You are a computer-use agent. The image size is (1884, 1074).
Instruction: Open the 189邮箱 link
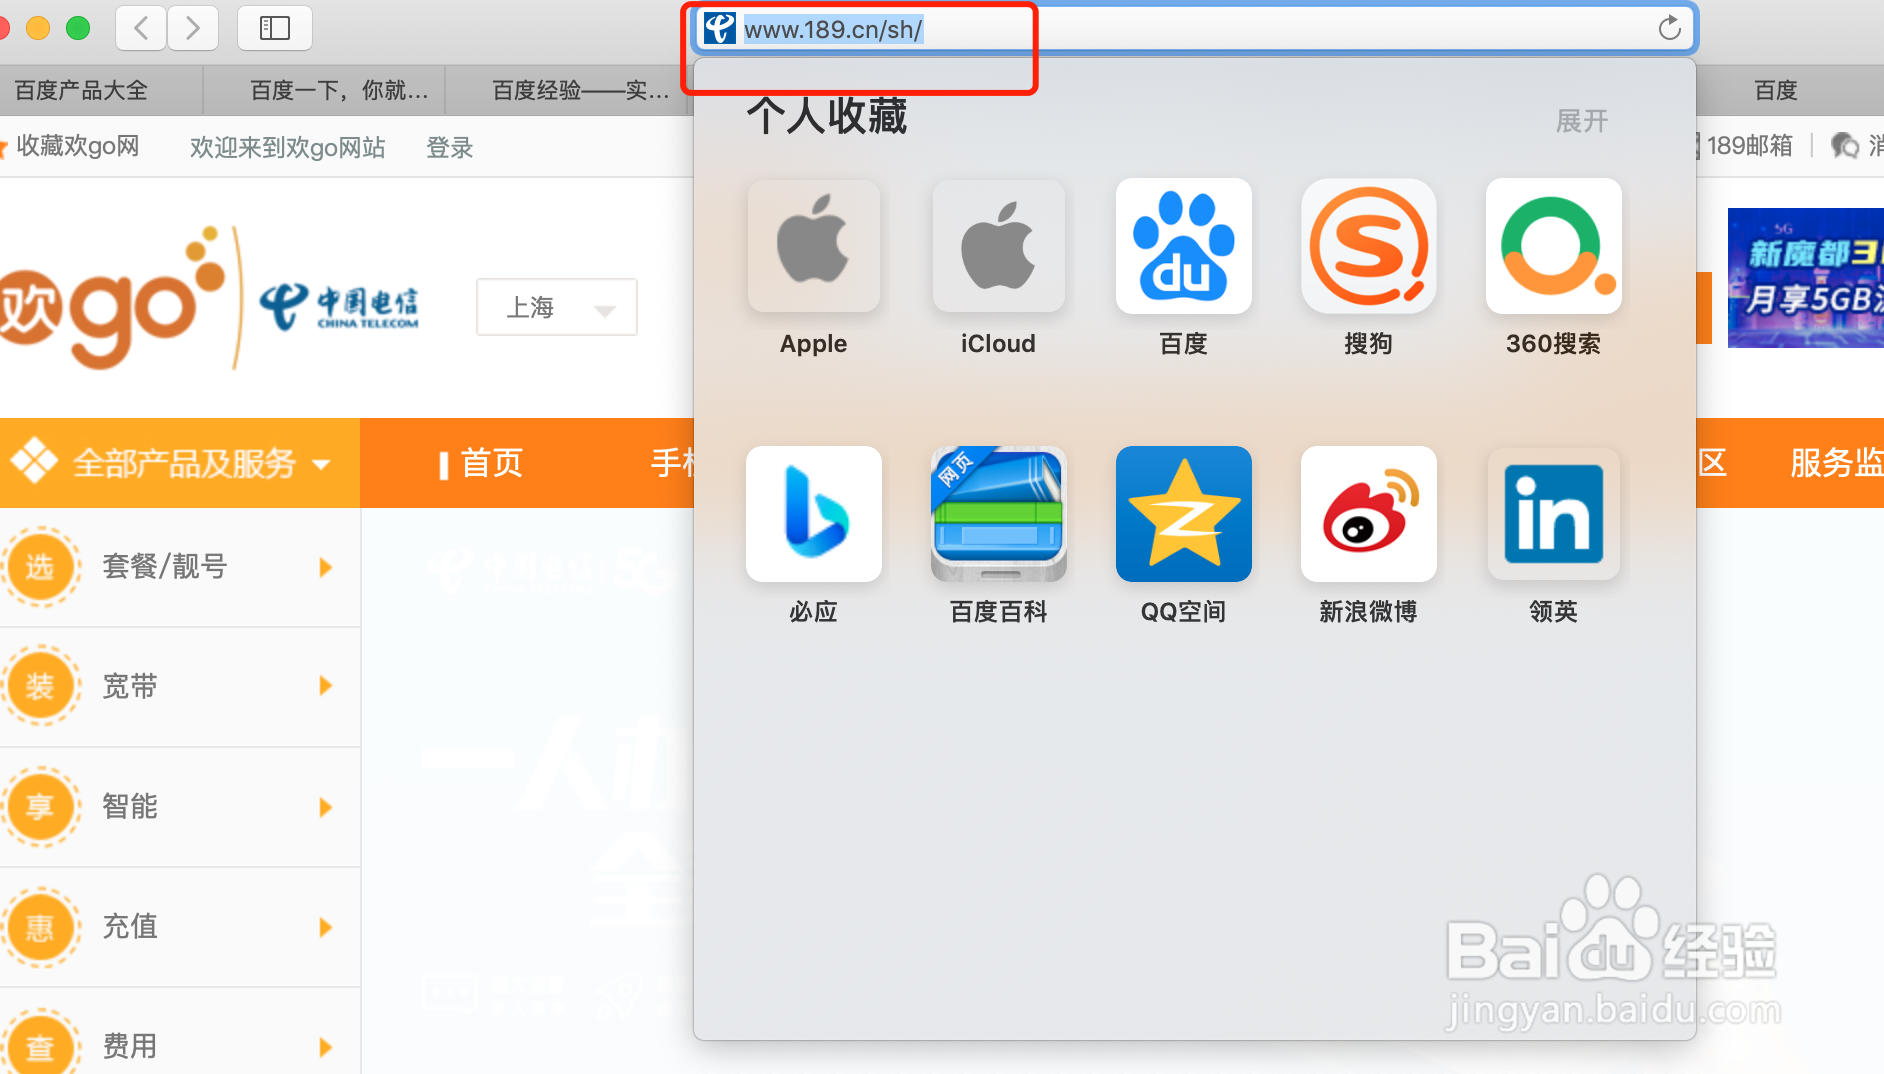pos(1749,146)
